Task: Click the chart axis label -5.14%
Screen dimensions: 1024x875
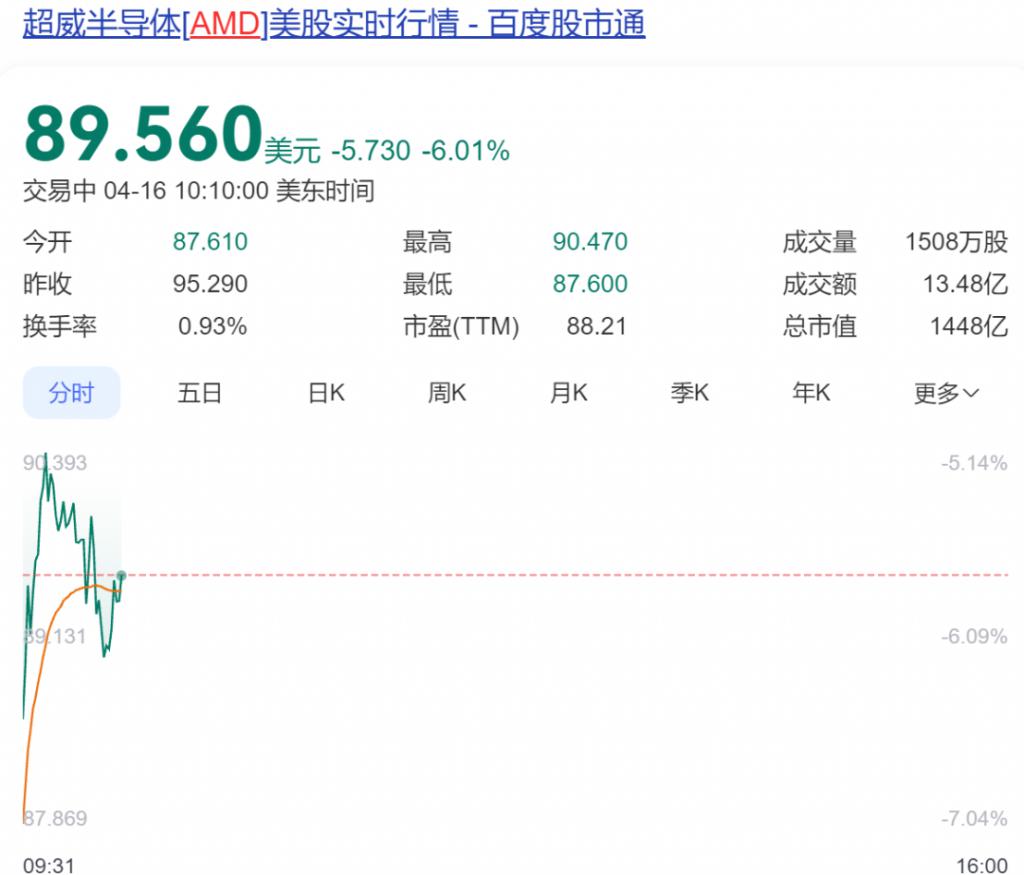Action: point(974,463)
